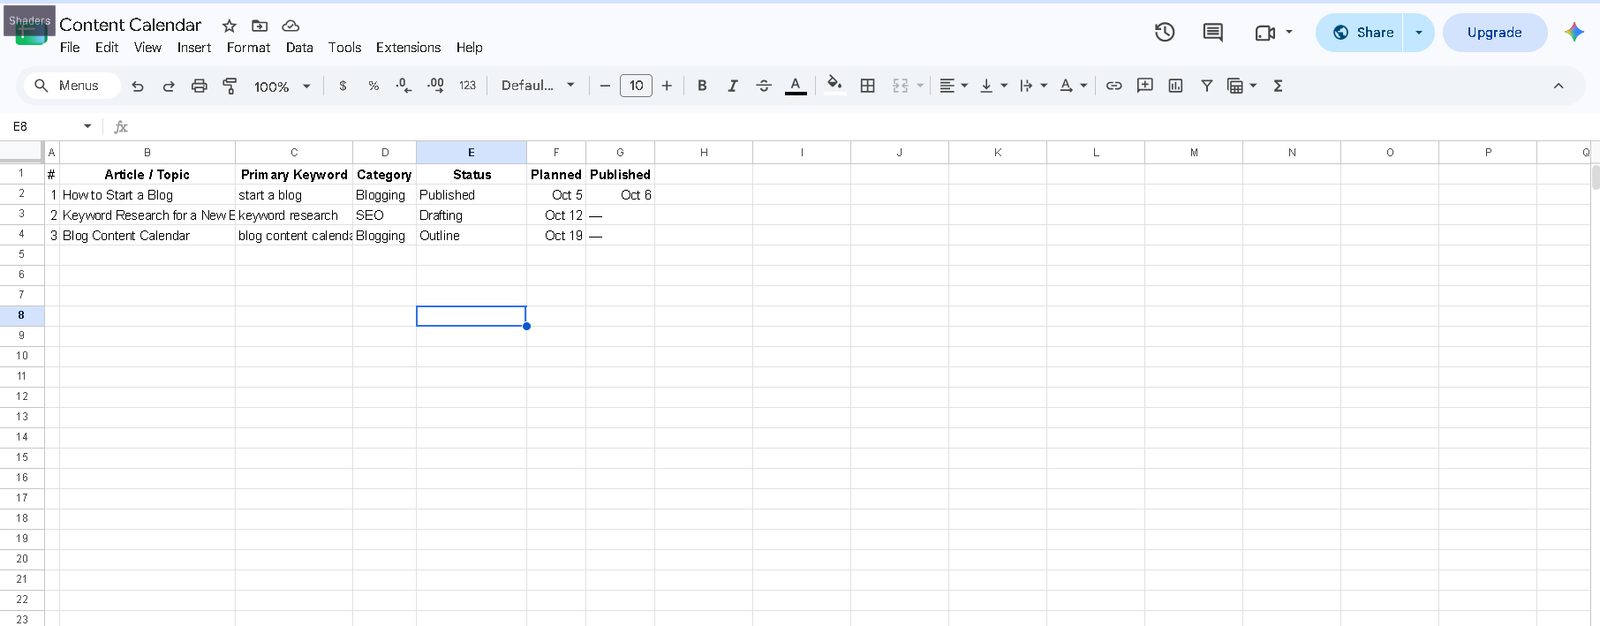Decrease font size with minus

(605, 86)
